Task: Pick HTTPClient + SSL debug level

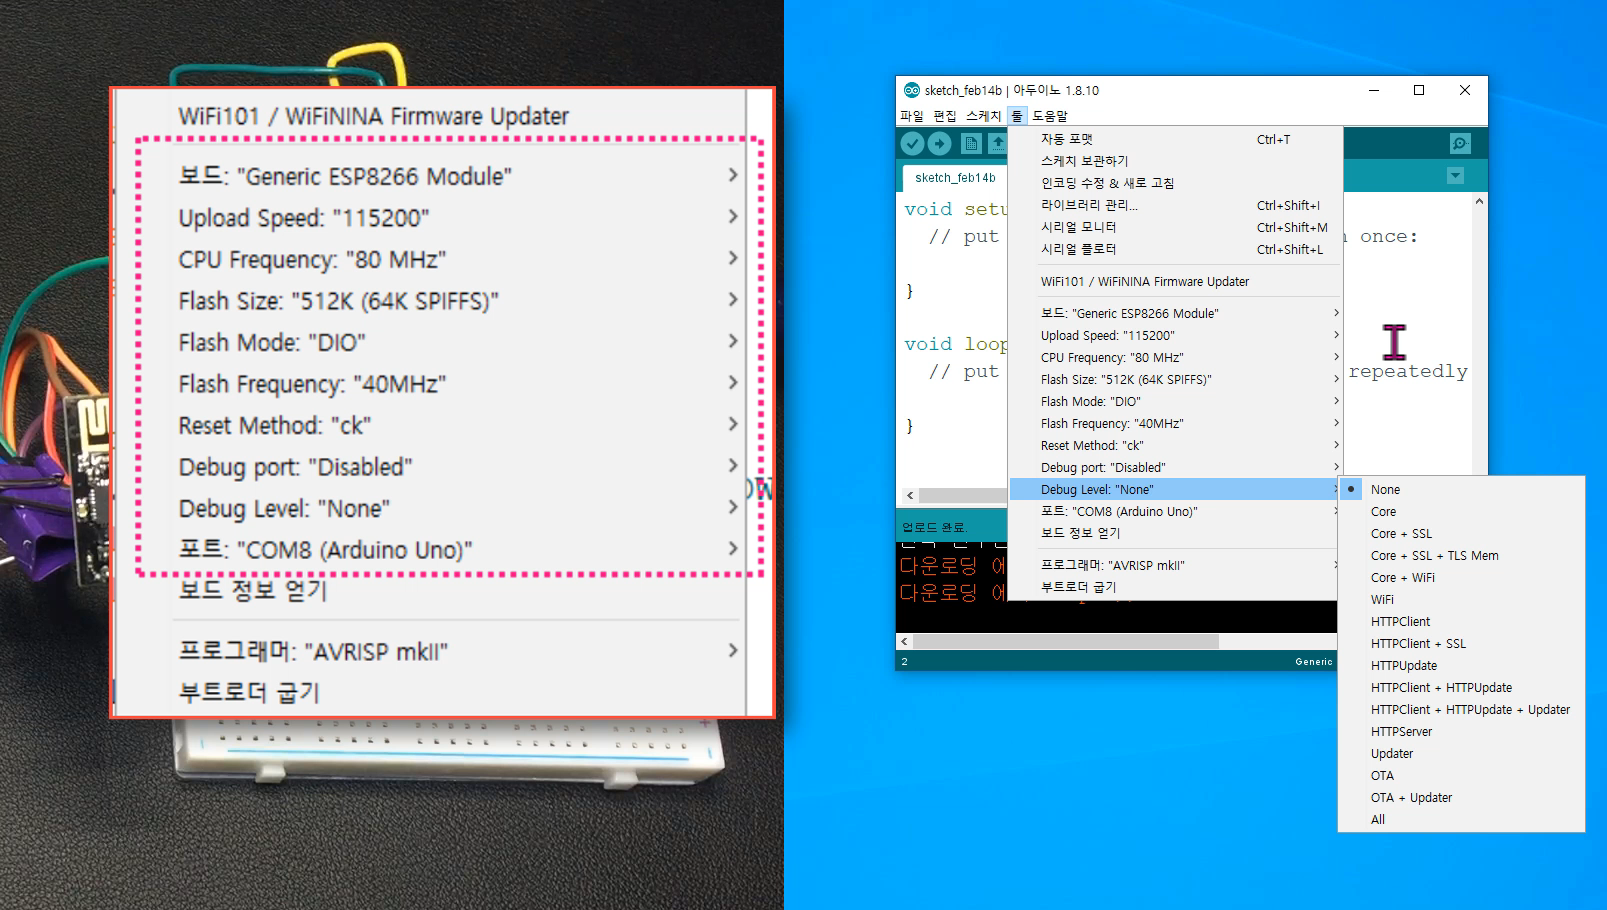Action: [x=1461, y=643]
